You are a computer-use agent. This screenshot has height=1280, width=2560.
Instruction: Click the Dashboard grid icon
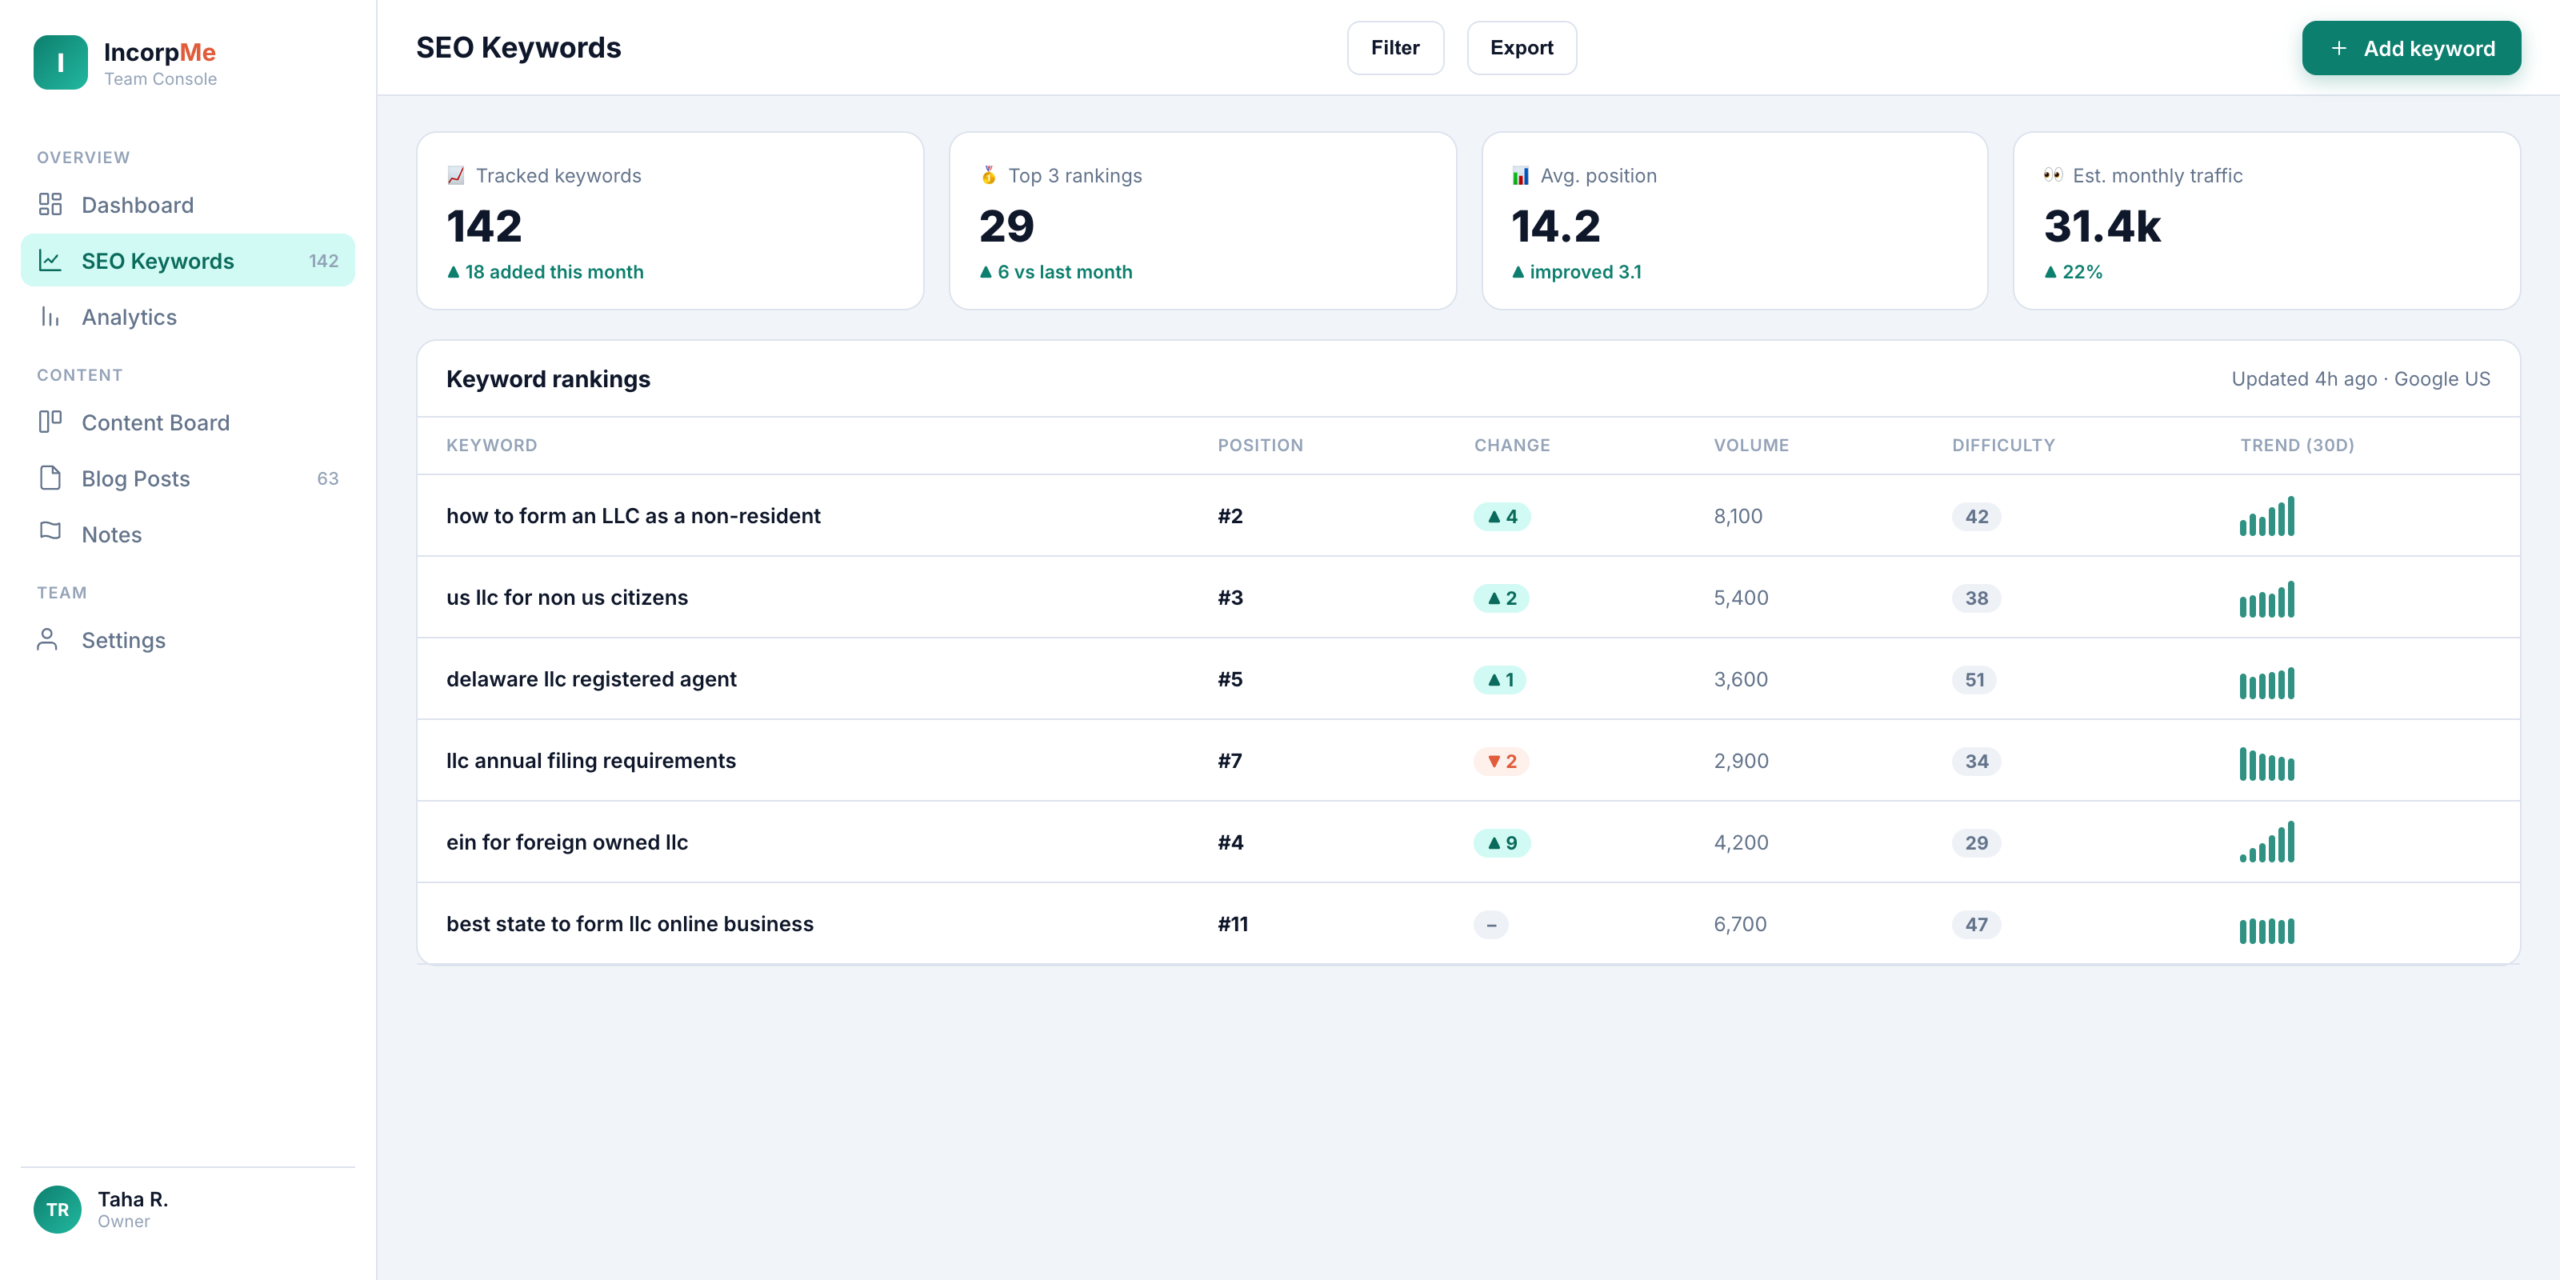point(50,205)
